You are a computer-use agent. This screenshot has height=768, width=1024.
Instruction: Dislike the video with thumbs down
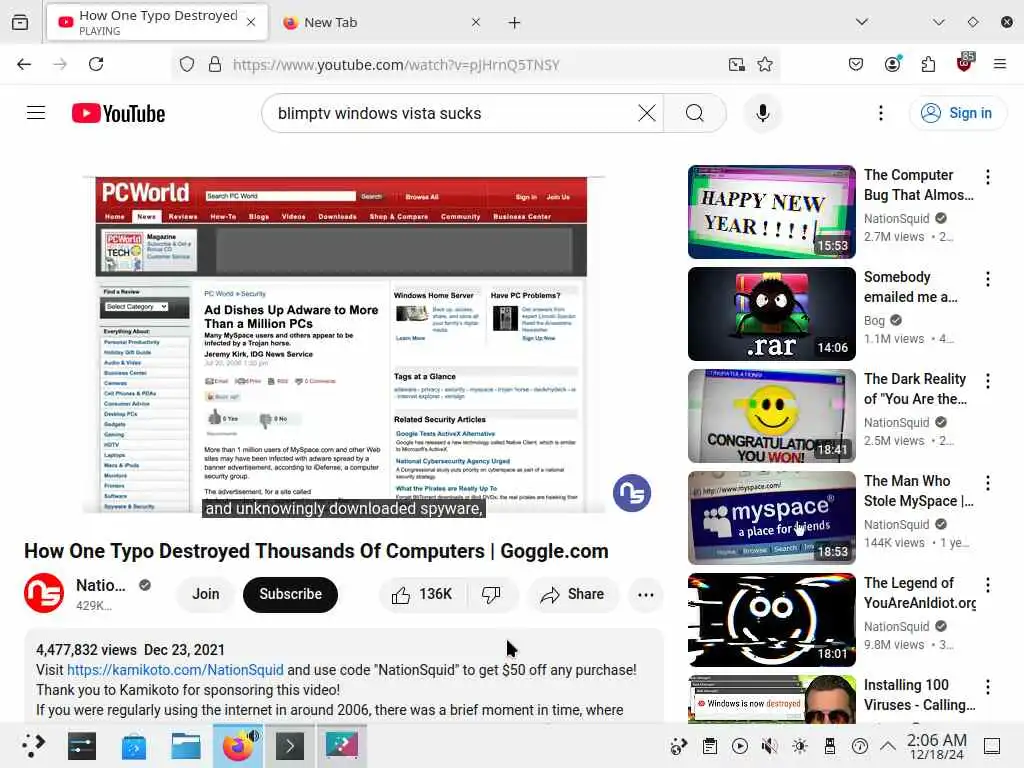(x=491, y=594)
